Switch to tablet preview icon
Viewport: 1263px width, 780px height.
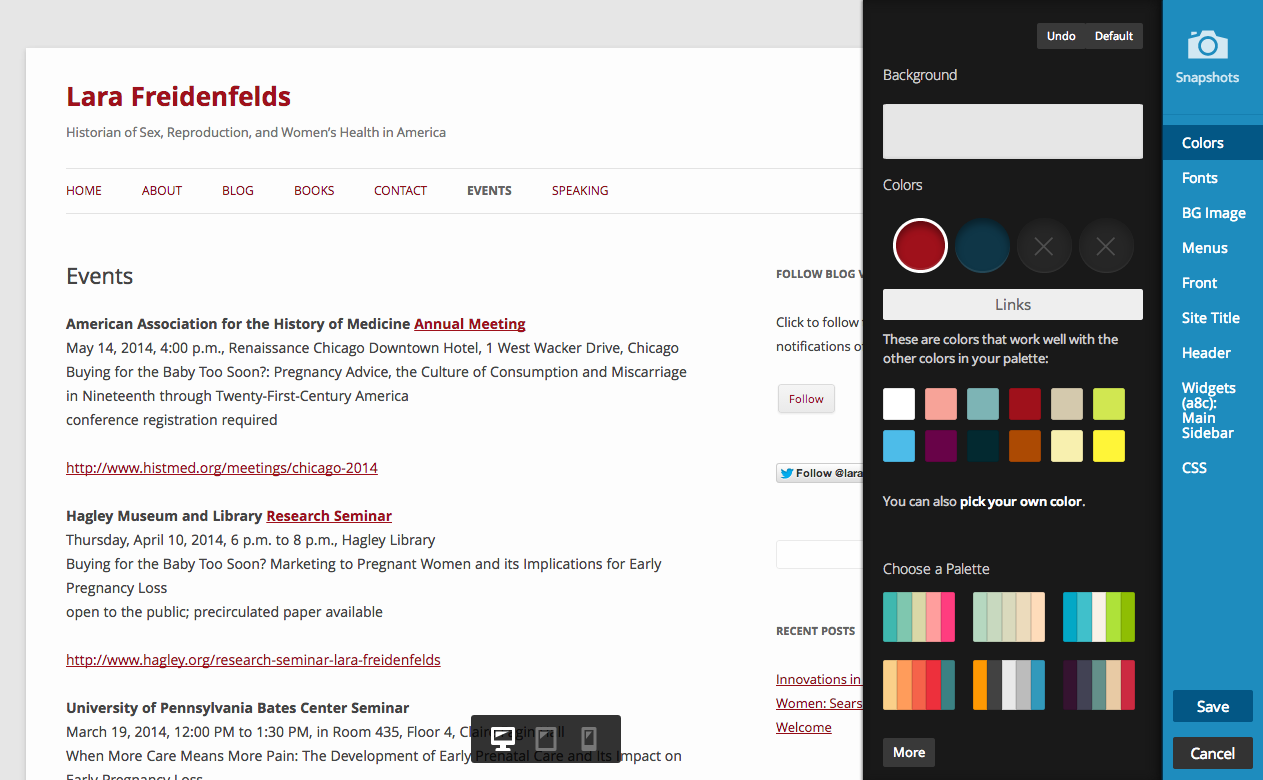pyautogui.click(x=546, y=739)
